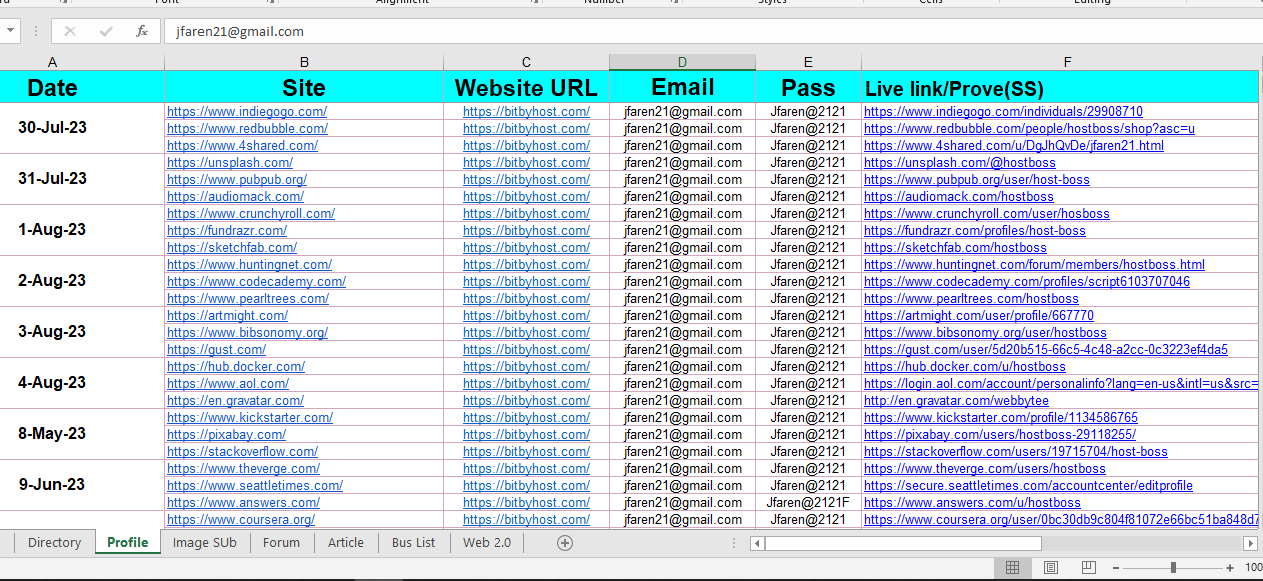Image resolution: width=1263 pixels, height=581 pixels.
Task: Open live link en.gravatar.com/webbytee
Action: tap(956, 401)
